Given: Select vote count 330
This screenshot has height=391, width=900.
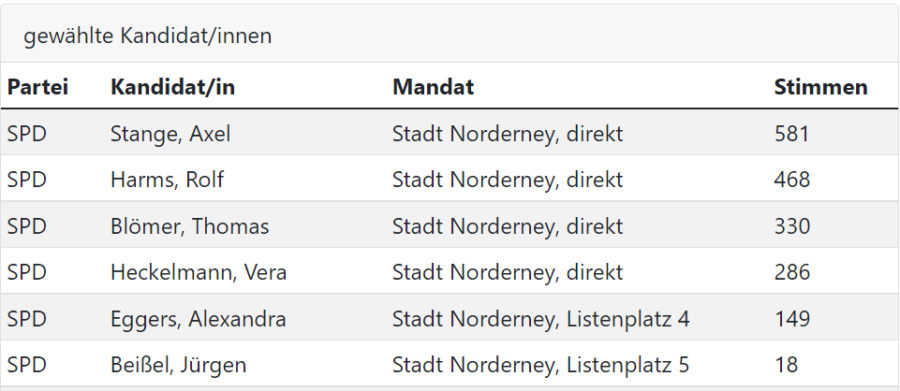Looking at the screenshot, I should (x=792, y=226).
